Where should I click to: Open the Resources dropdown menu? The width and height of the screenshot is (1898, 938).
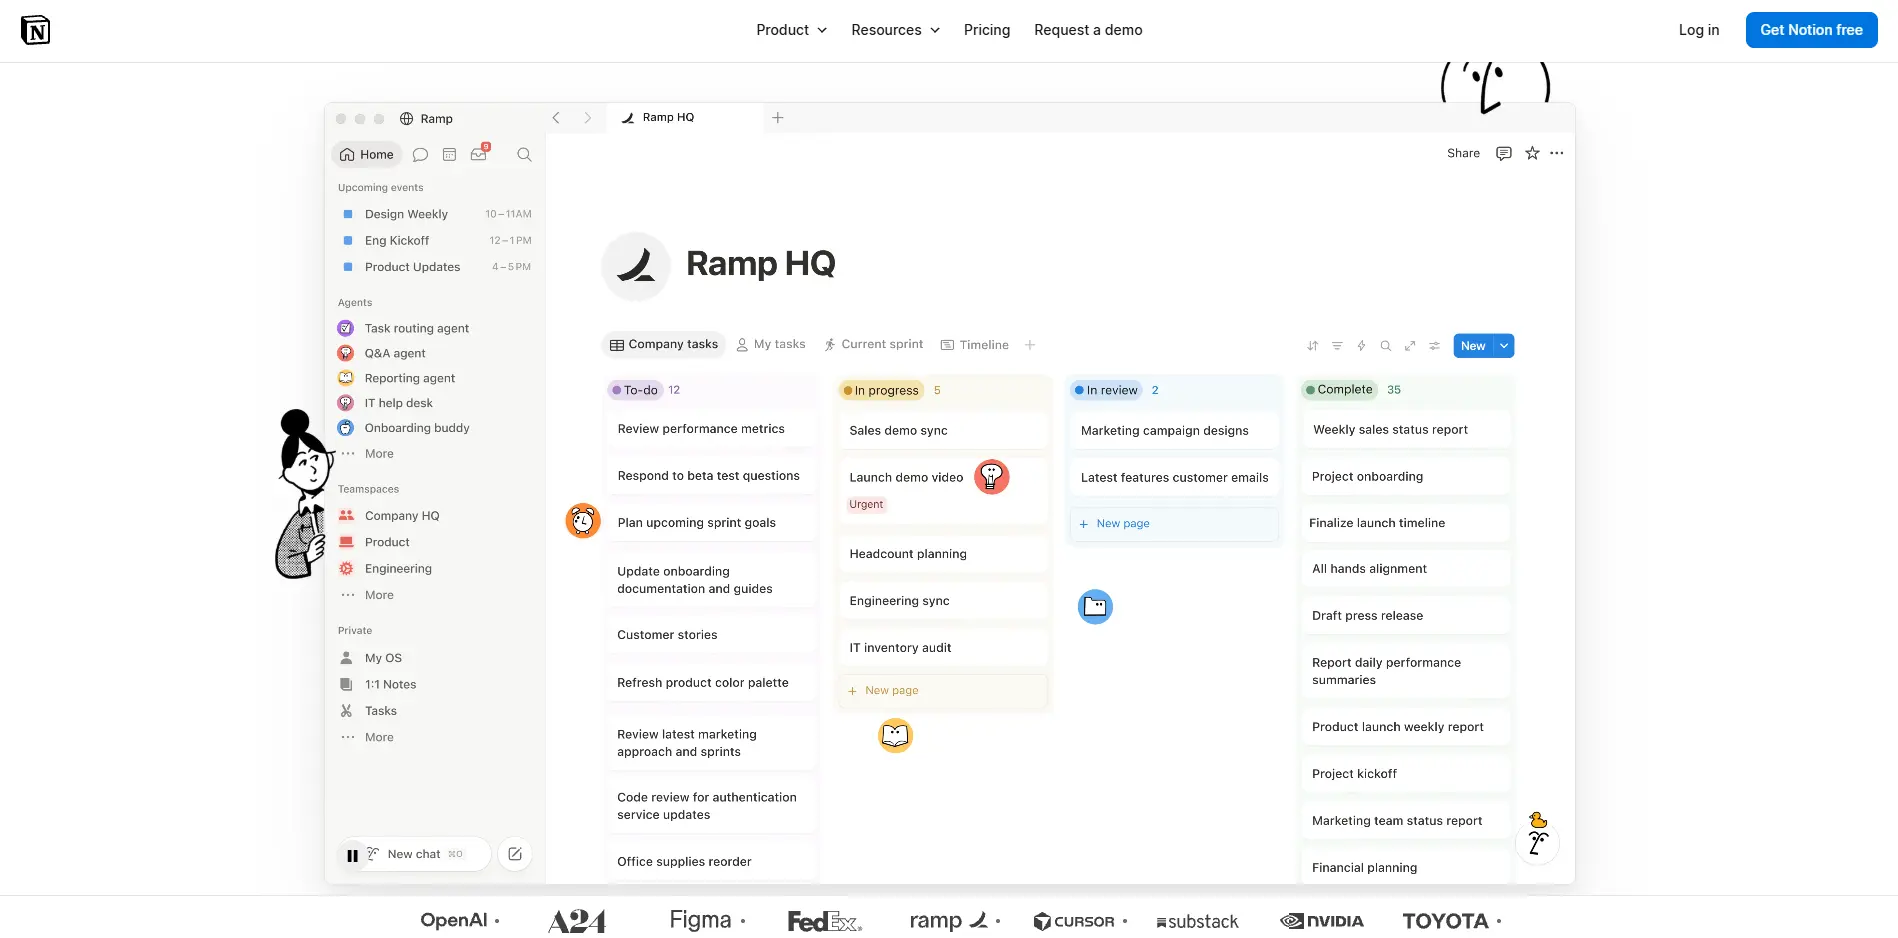896,30
